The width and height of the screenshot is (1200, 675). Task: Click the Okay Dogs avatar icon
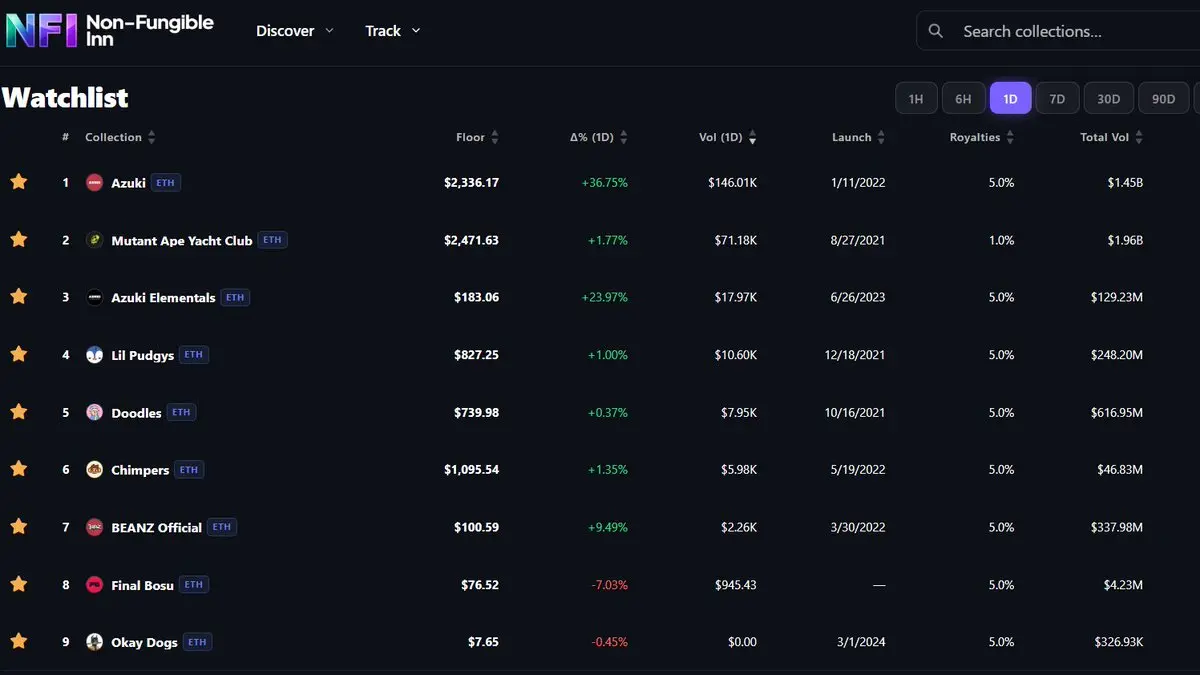[94, 642]
